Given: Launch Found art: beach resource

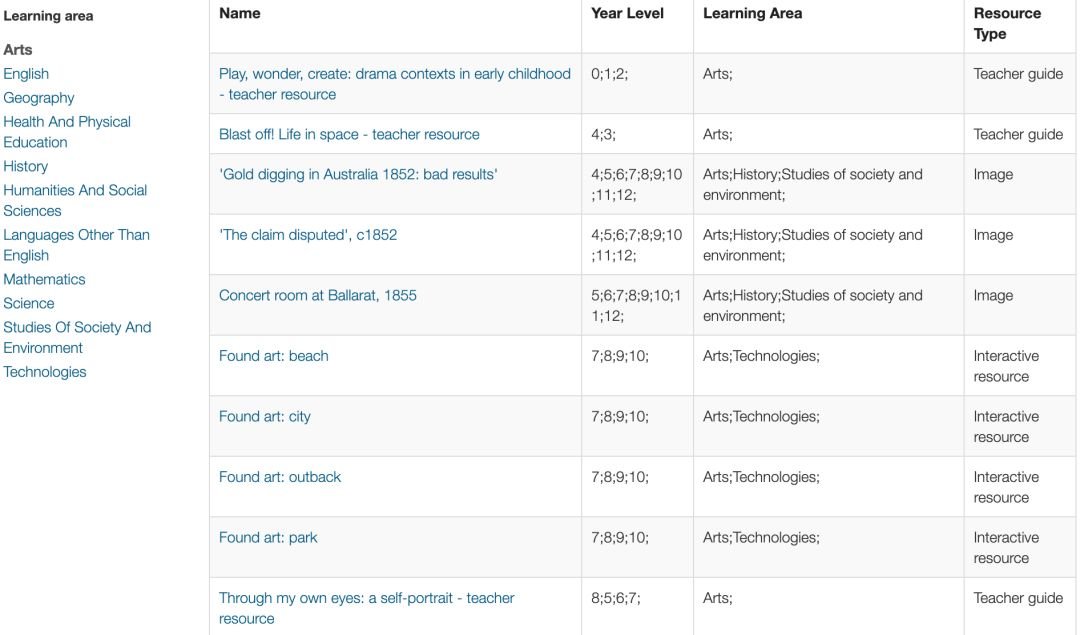Looking at the screenshot, I should 273,356.
